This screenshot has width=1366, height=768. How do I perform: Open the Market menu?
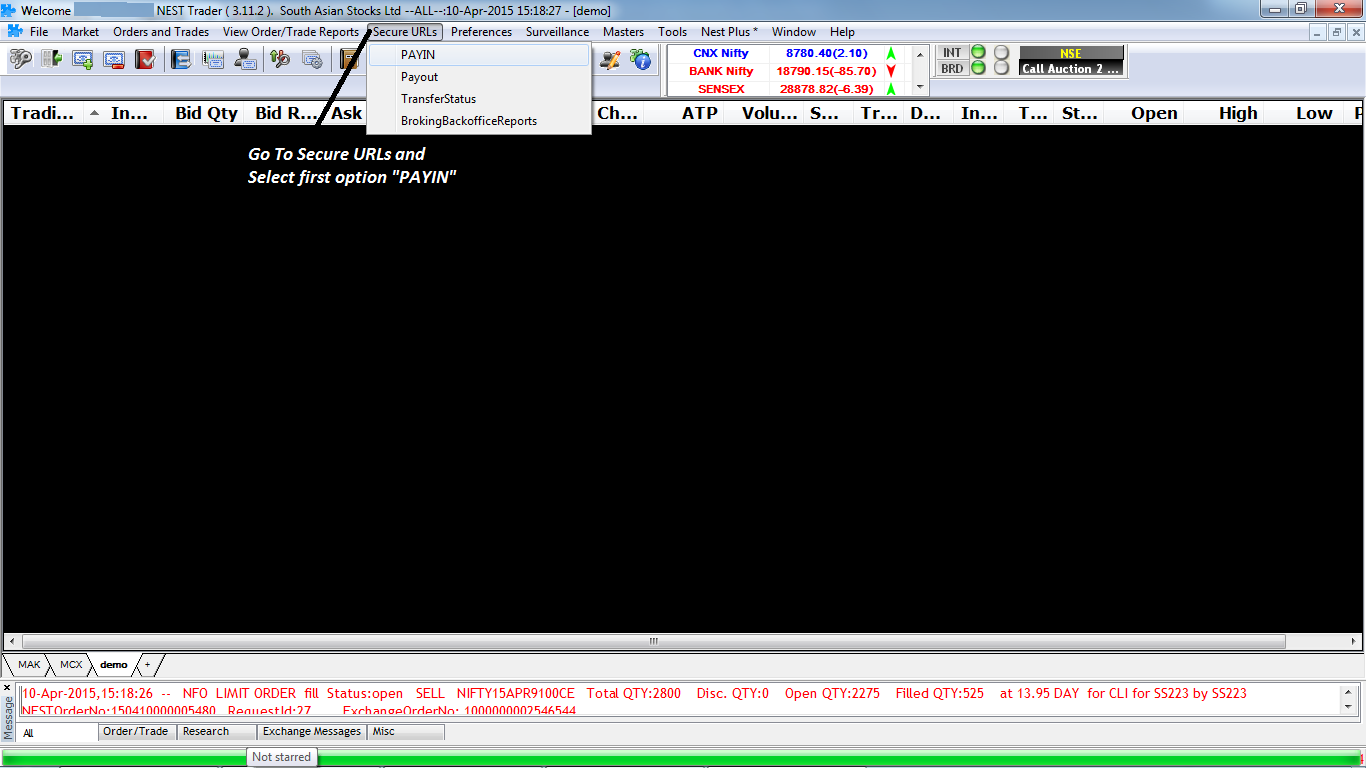[x=81, y=32]
